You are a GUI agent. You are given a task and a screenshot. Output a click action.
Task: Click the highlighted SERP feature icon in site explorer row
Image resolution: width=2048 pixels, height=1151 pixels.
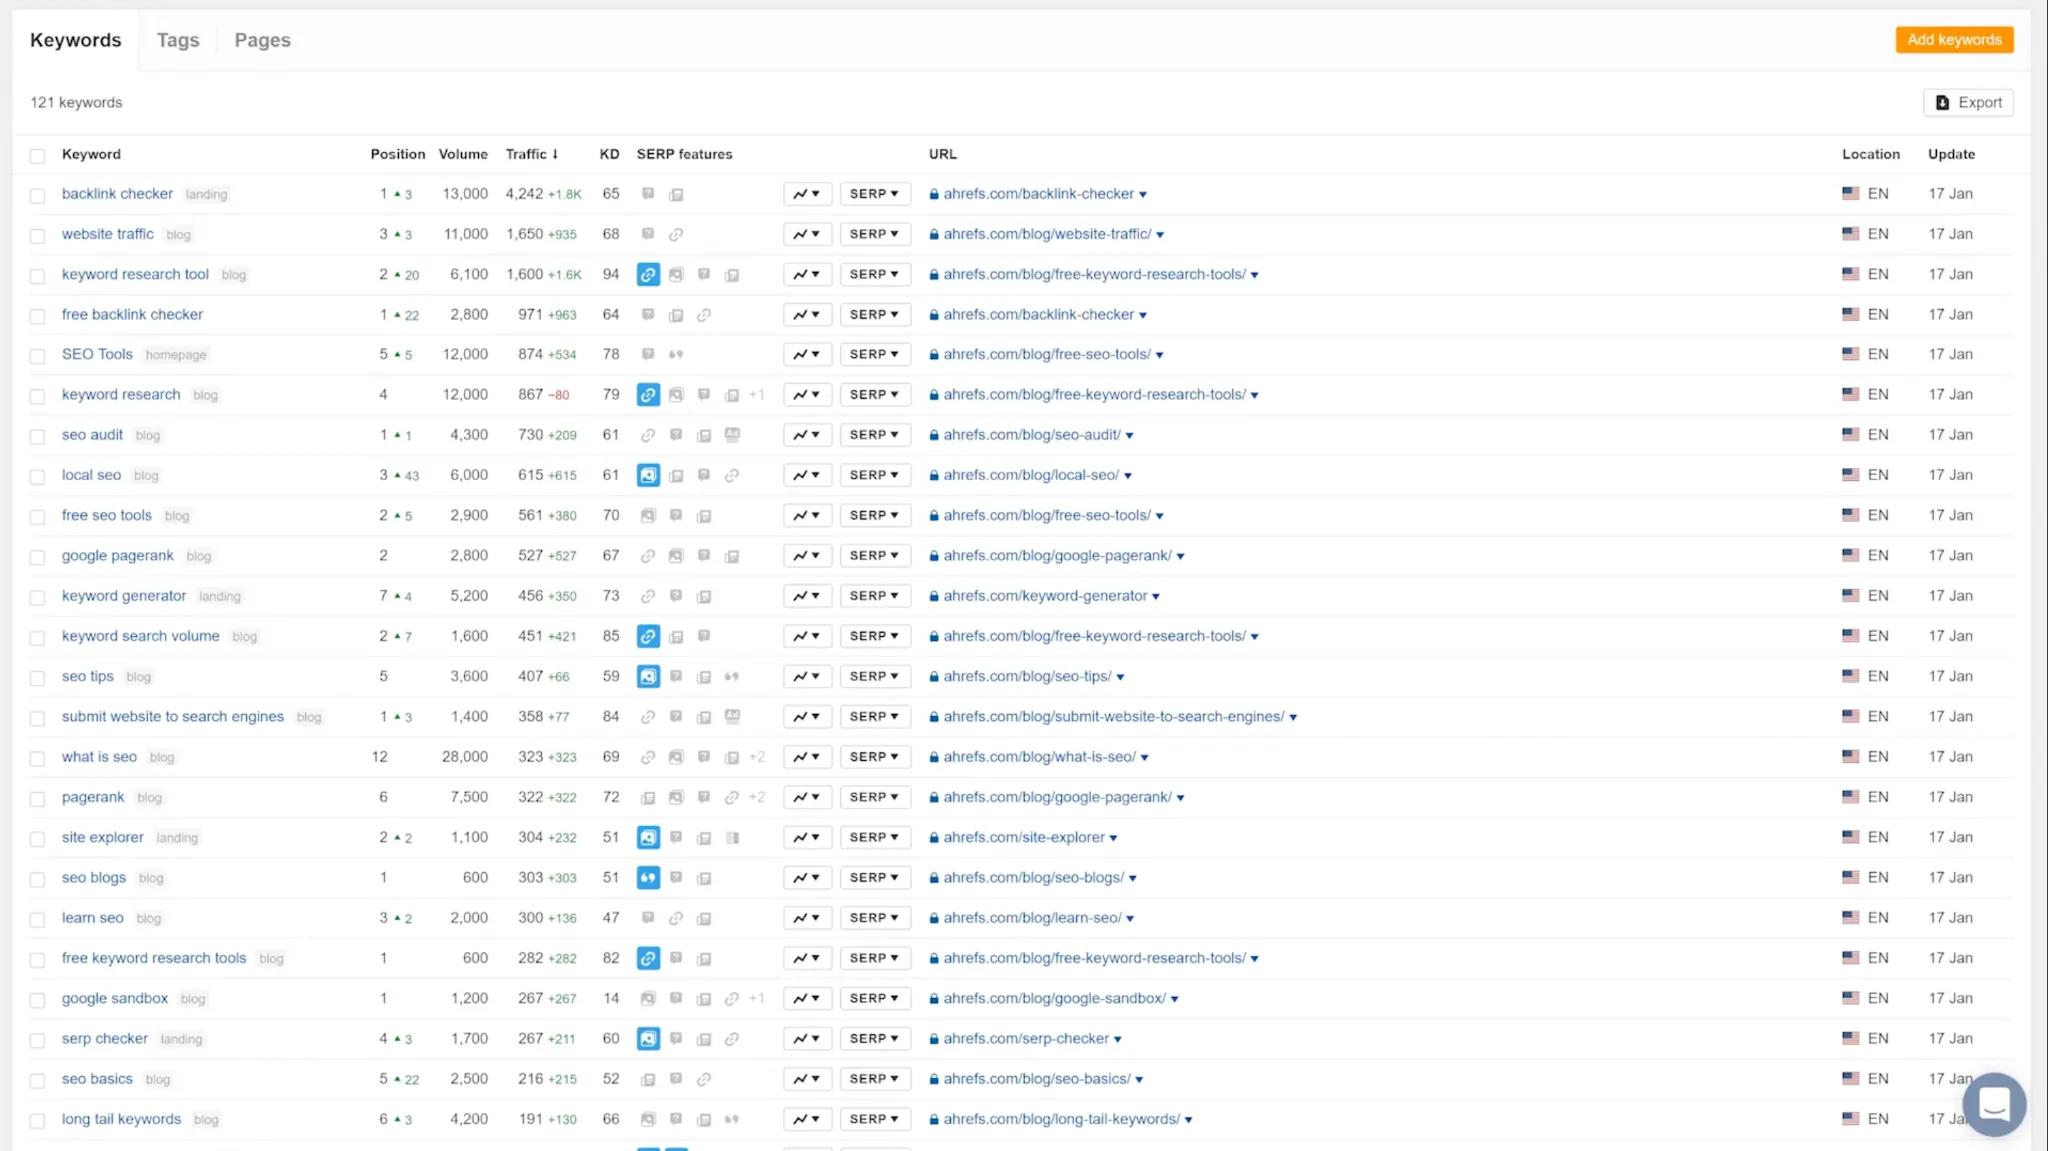[x=648, y=838]
